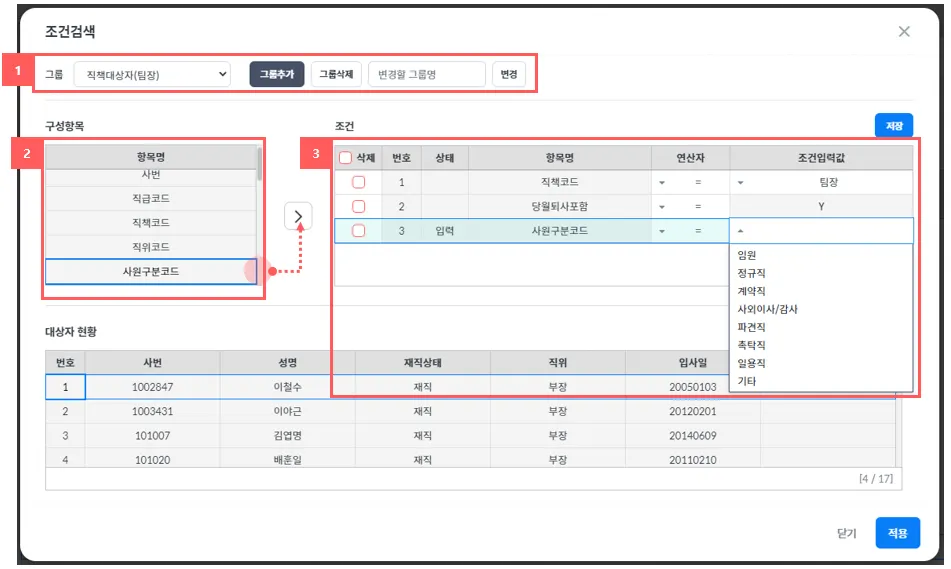Click employee number 1002847
Screen dimensions: 951x569
[x=152, y=387]
